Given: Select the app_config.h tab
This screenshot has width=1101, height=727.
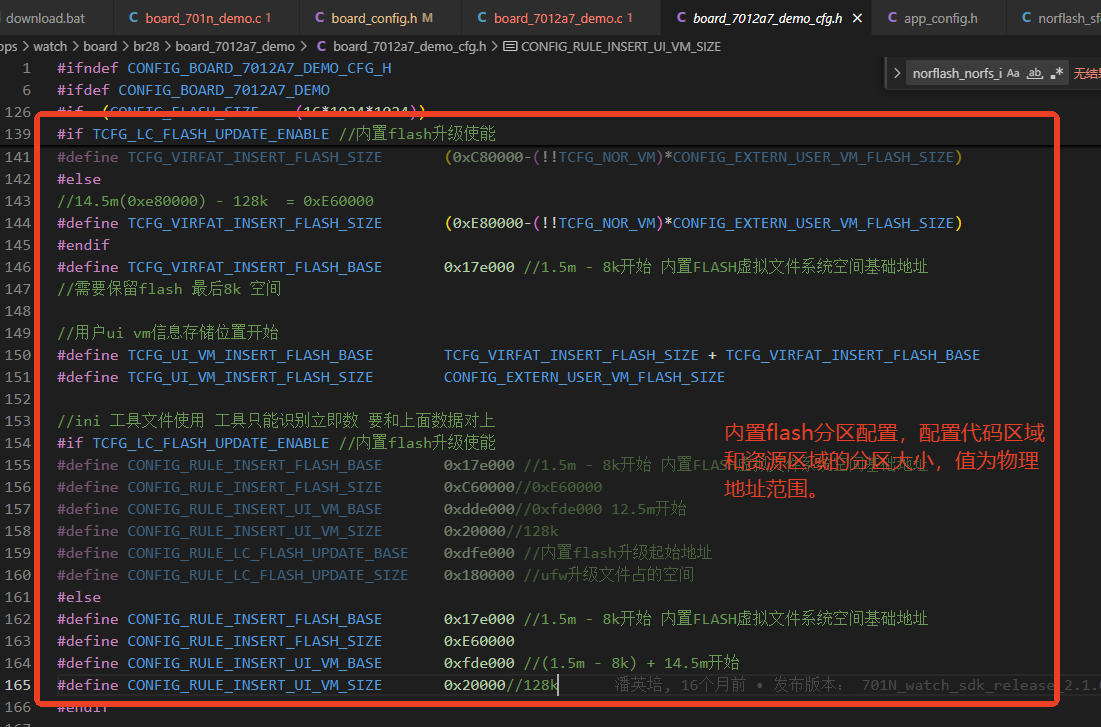Looking at the screenshot, I should pyautogui.click(x=939, y=18).
